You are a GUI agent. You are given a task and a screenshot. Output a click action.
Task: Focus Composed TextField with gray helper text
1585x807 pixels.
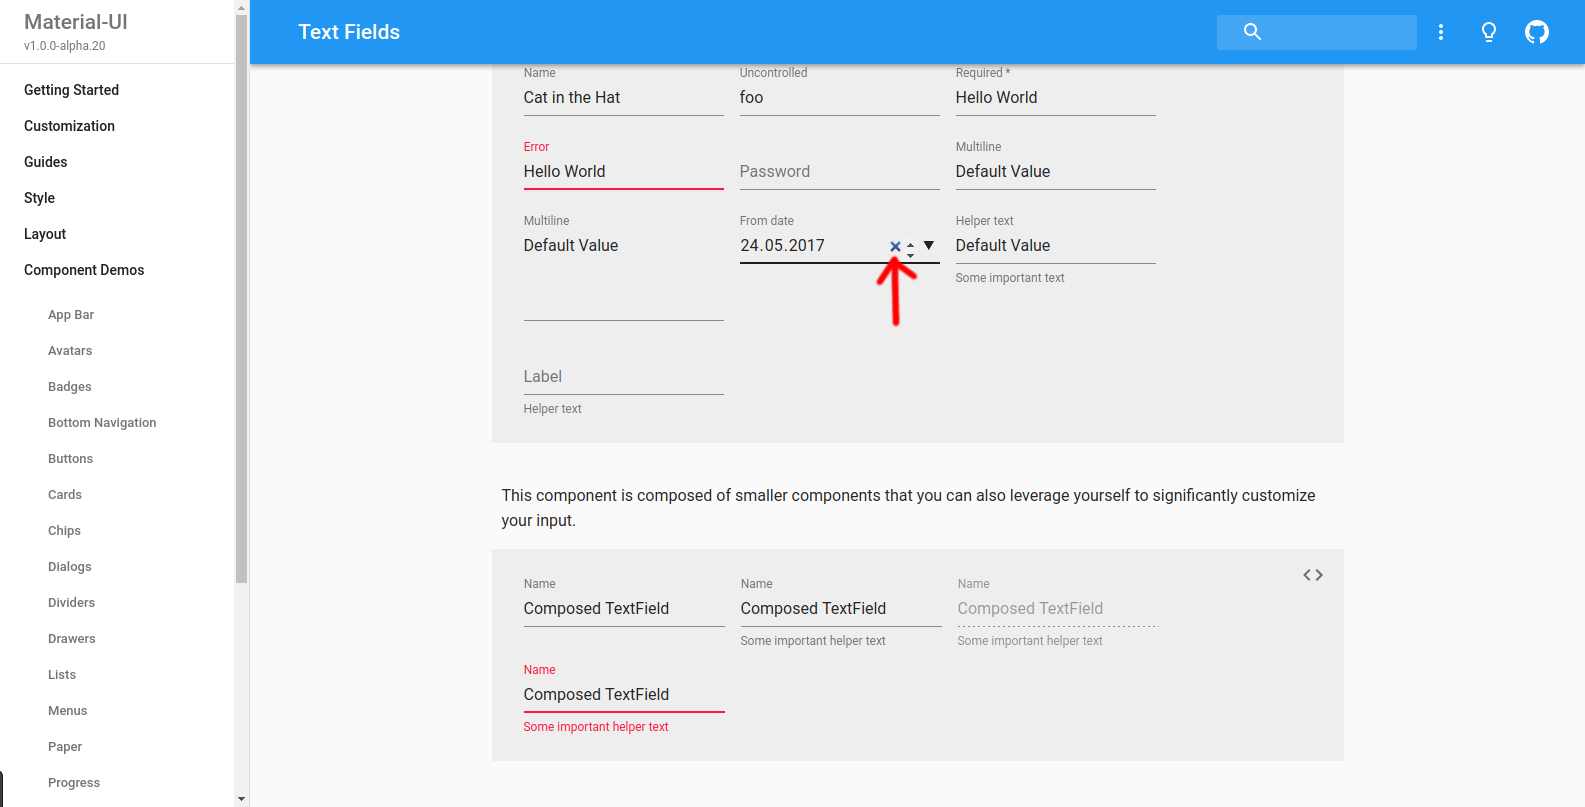click(841, 609)
